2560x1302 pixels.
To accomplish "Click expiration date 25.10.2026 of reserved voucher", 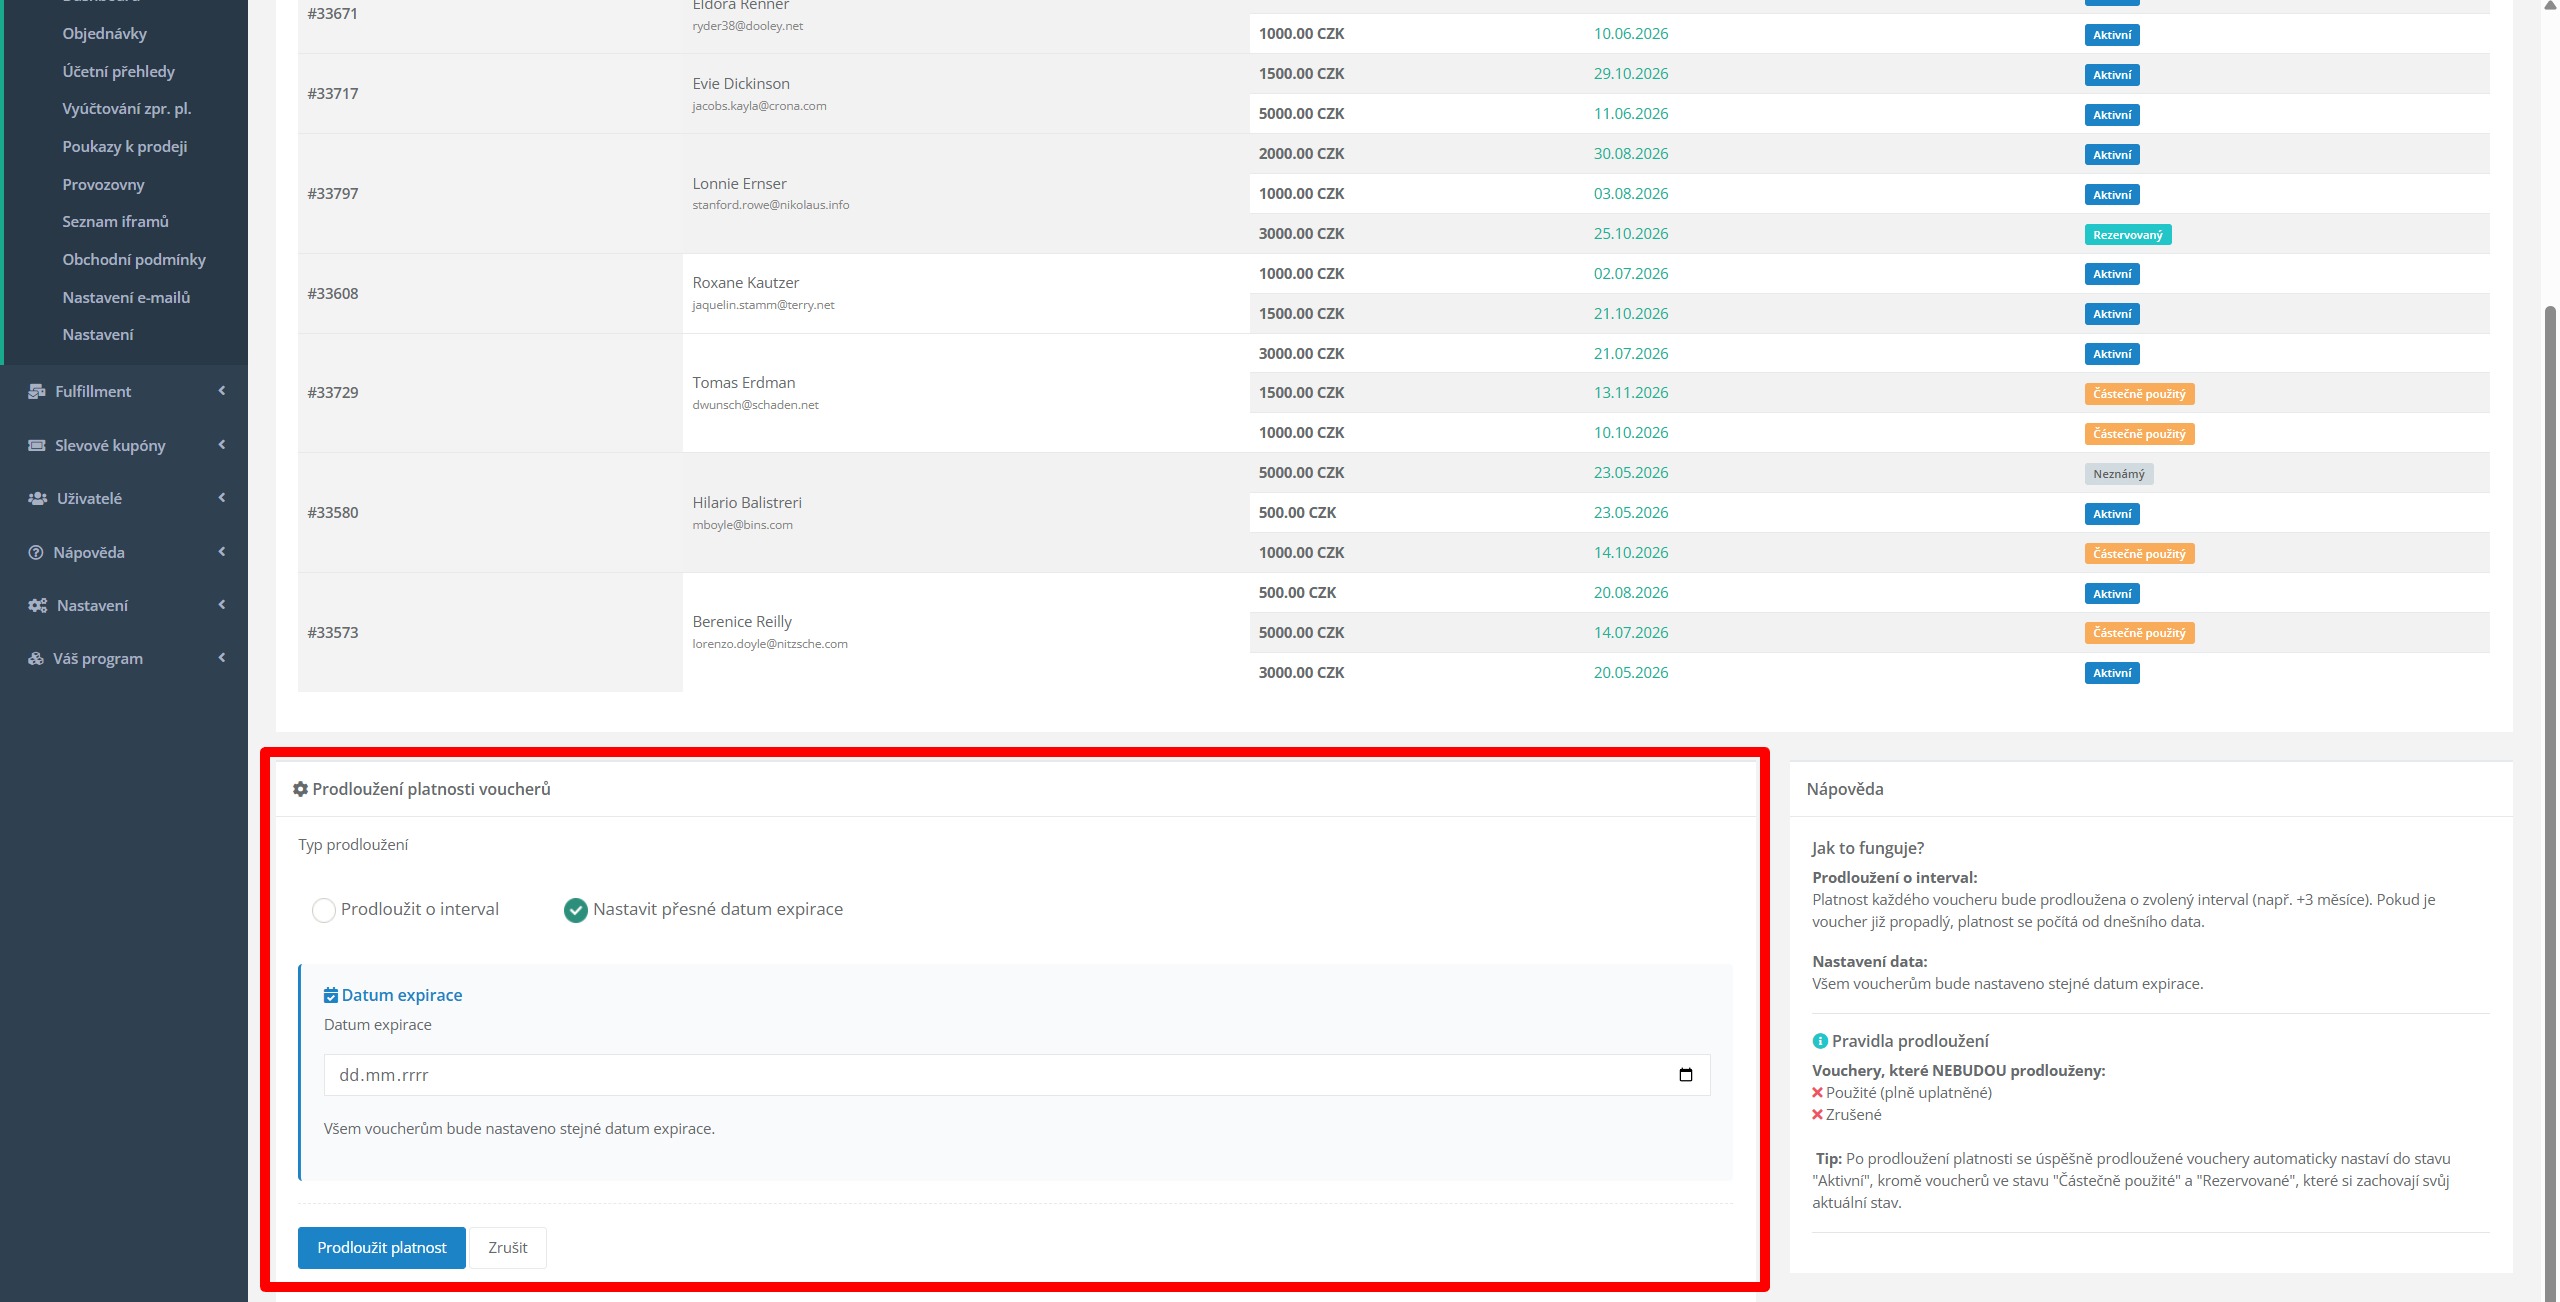I will pos(1630,234).
